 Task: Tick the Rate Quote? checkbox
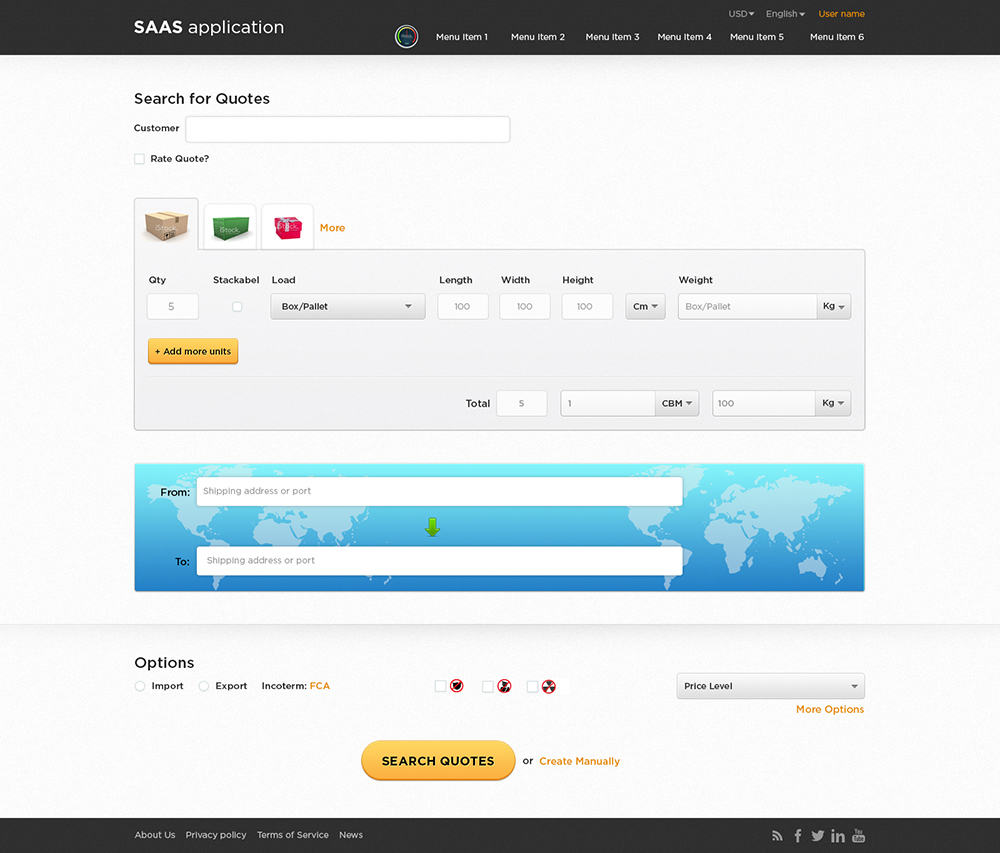pyautogui.click(x=140, y=159)
